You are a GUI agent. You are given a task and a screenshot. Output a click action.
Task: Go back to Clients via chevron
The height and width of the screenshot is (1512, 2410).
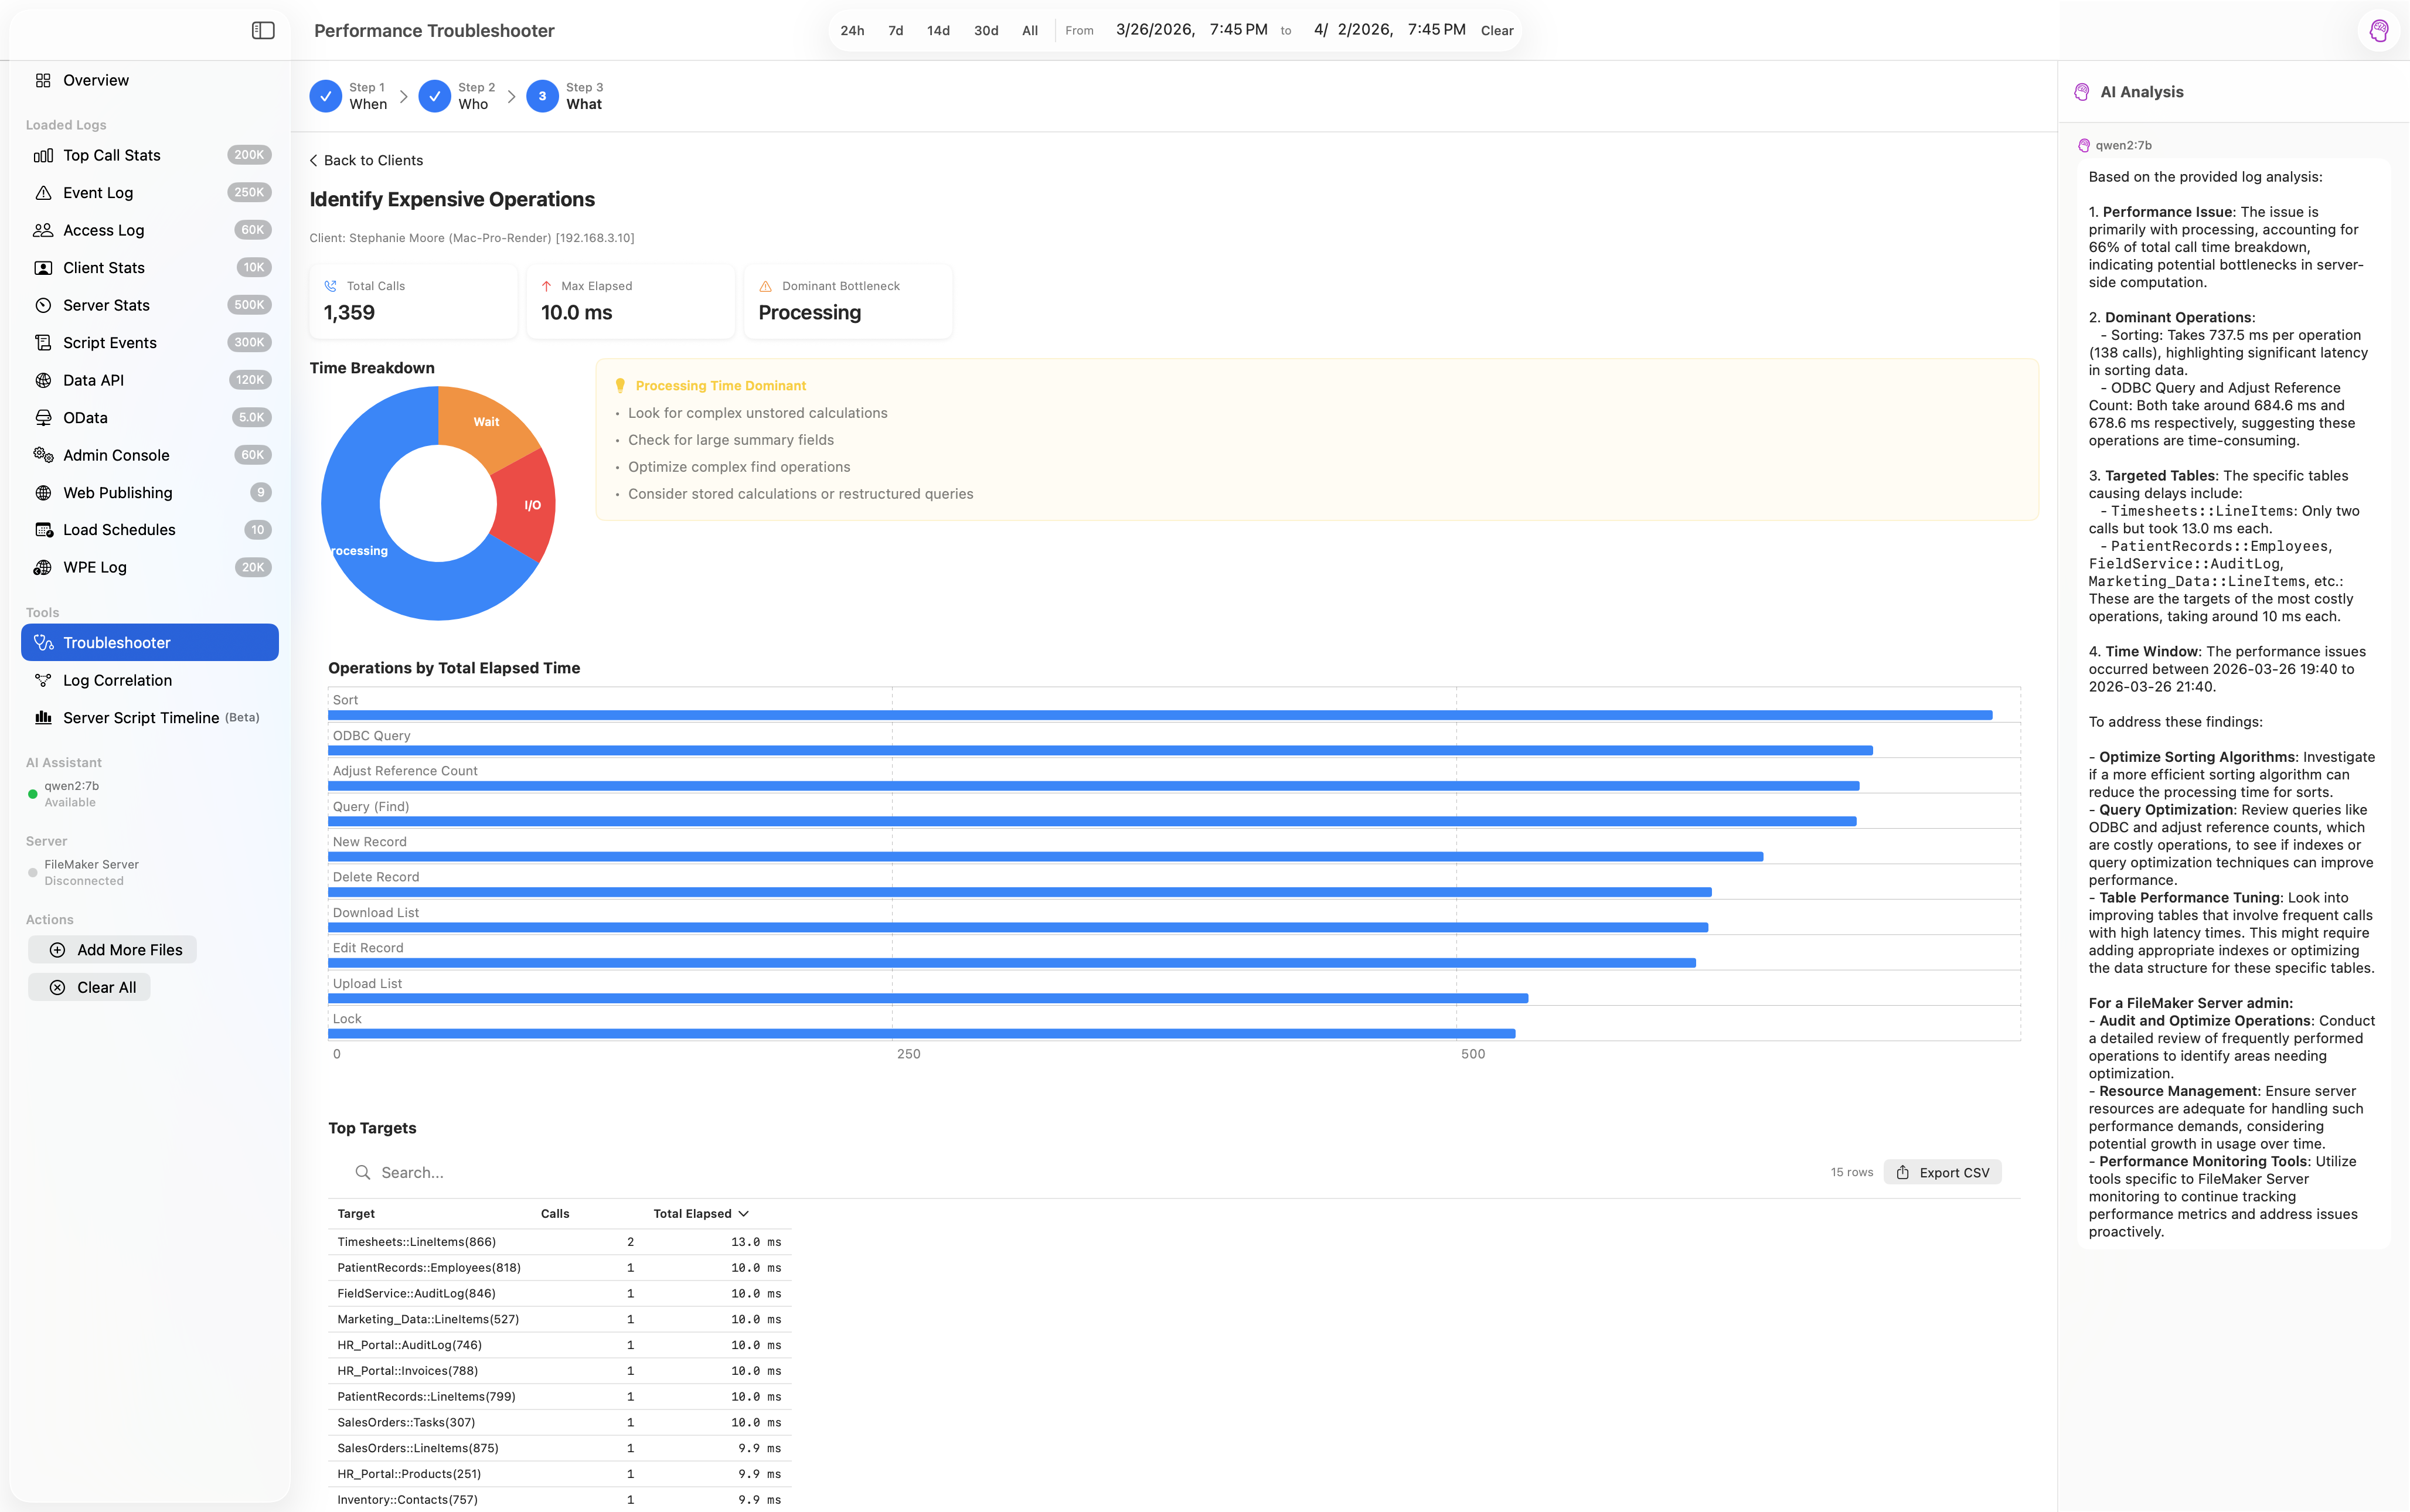point(314,161)
